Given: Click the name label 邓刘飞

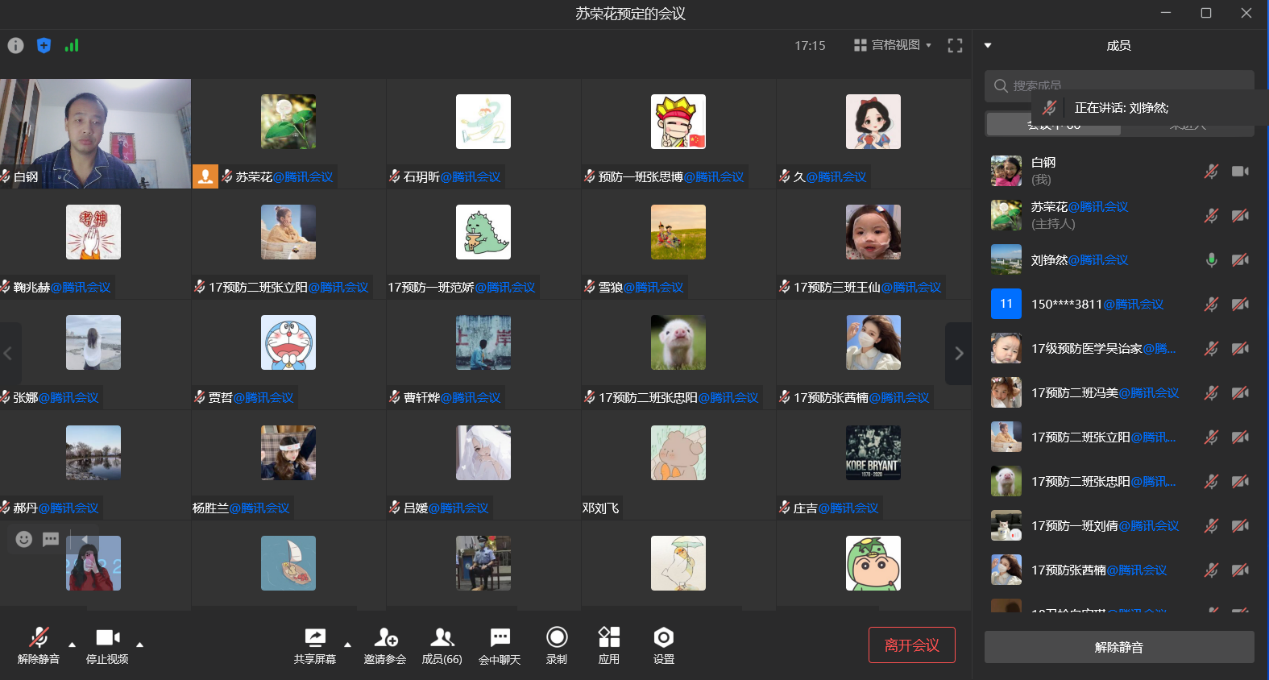Looking at the screenshot, I should pos(600,508).
